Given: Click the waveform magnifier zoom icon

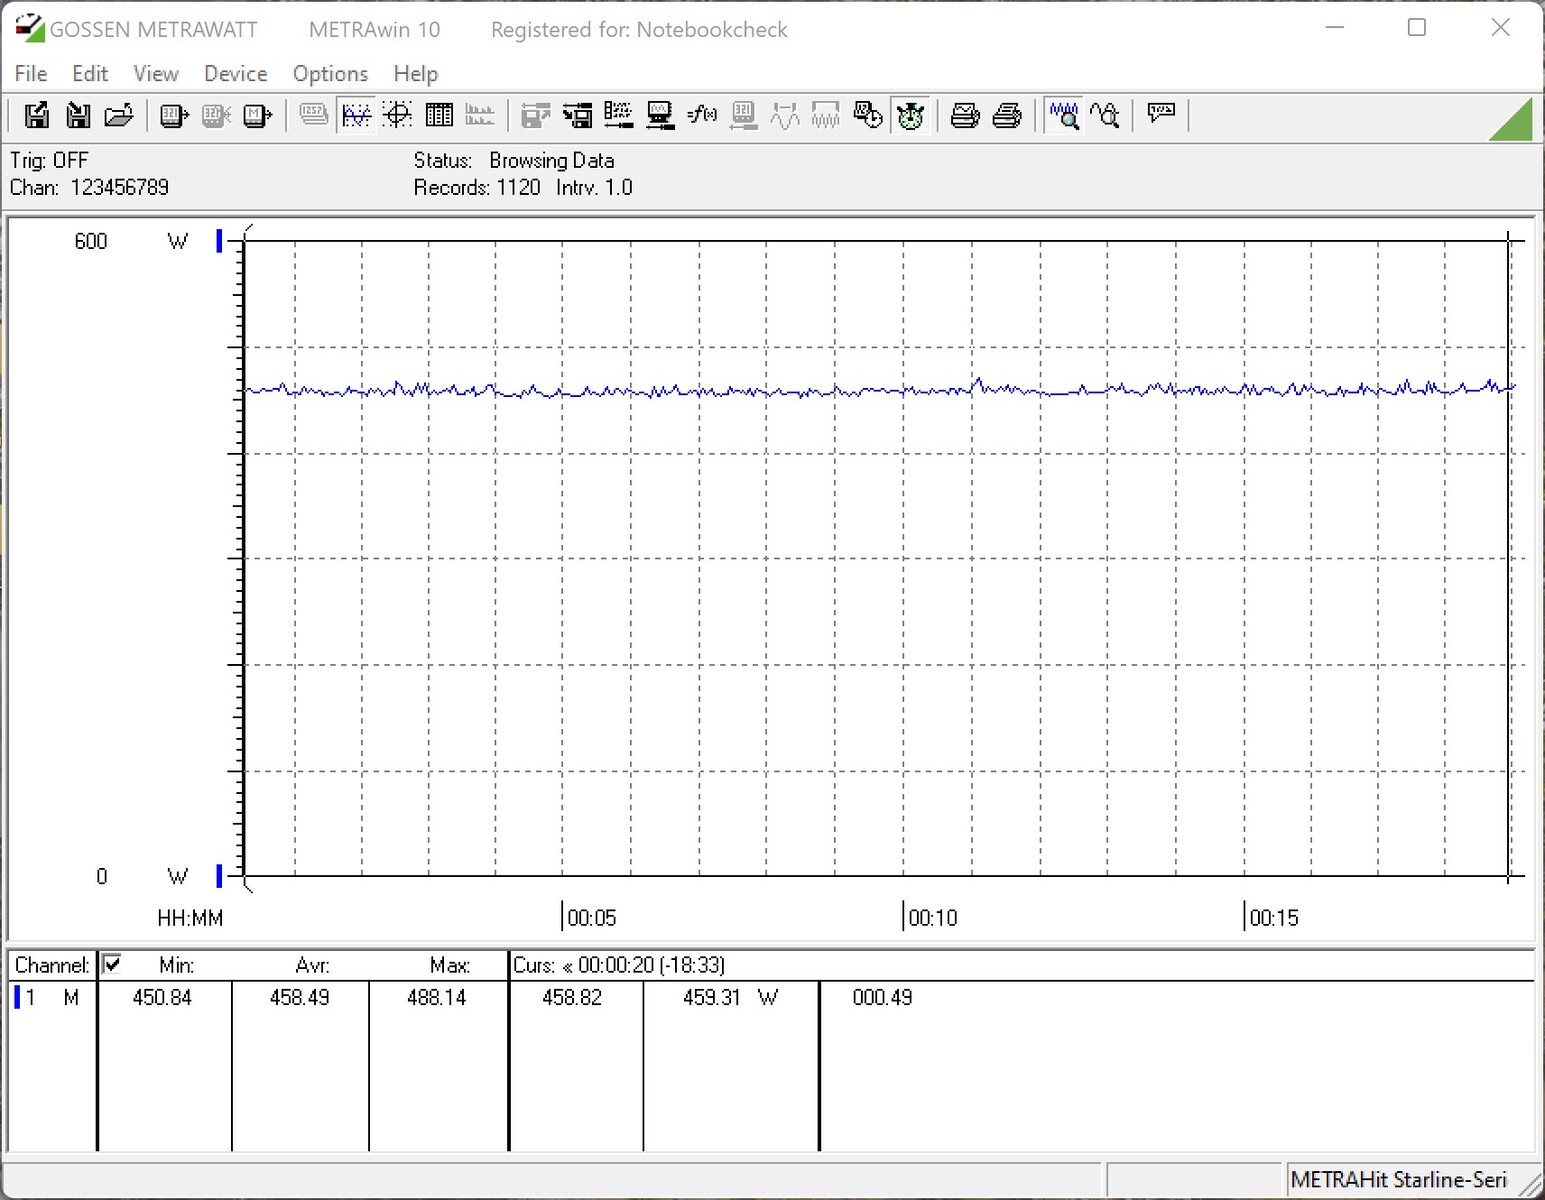Looking at the screenshot, I should coord(1063,116).
